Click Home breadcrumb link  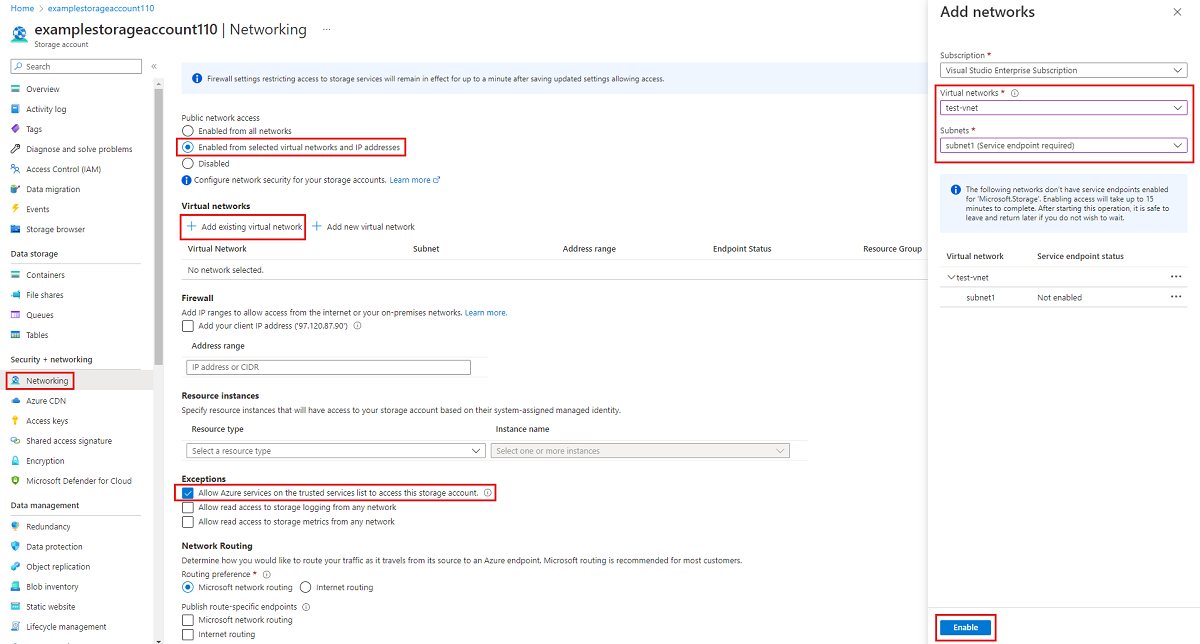point(21,8)
